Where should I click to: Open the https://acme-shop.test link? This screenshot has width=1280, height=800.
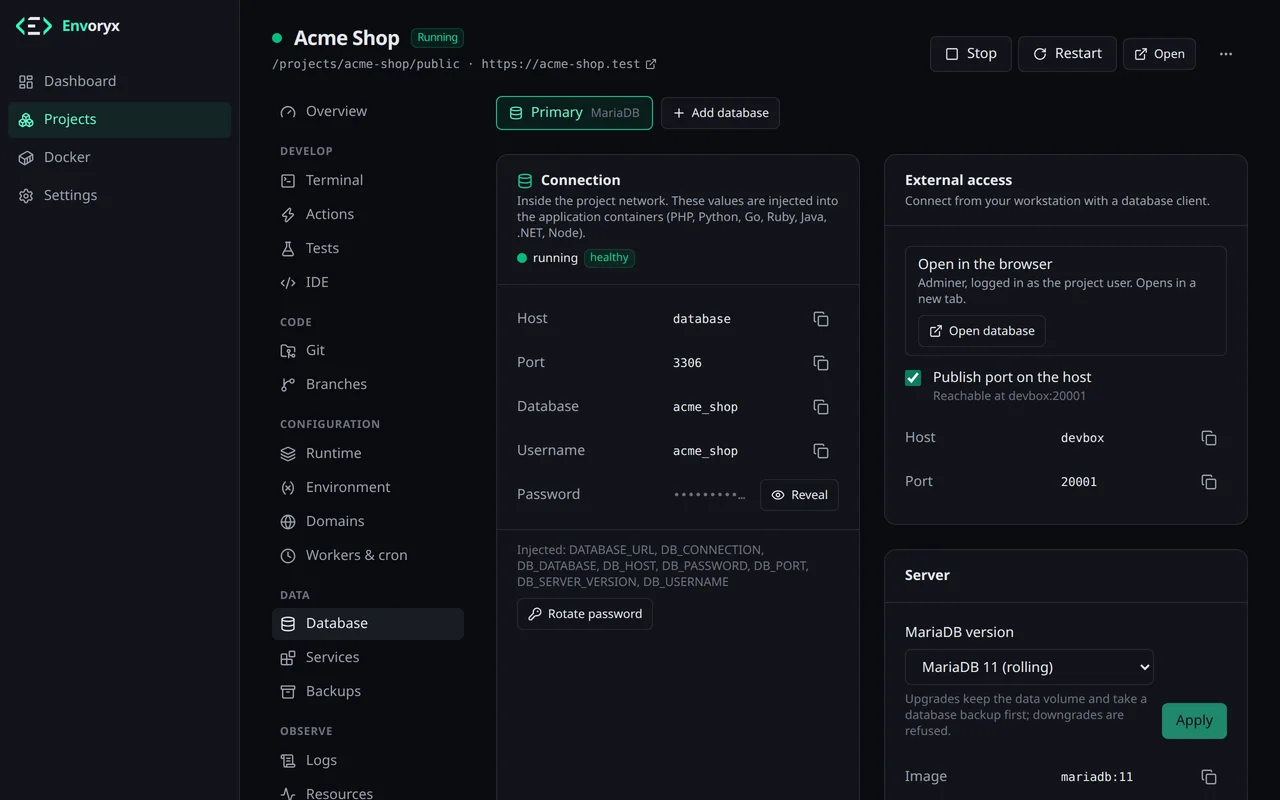point(569,64)
